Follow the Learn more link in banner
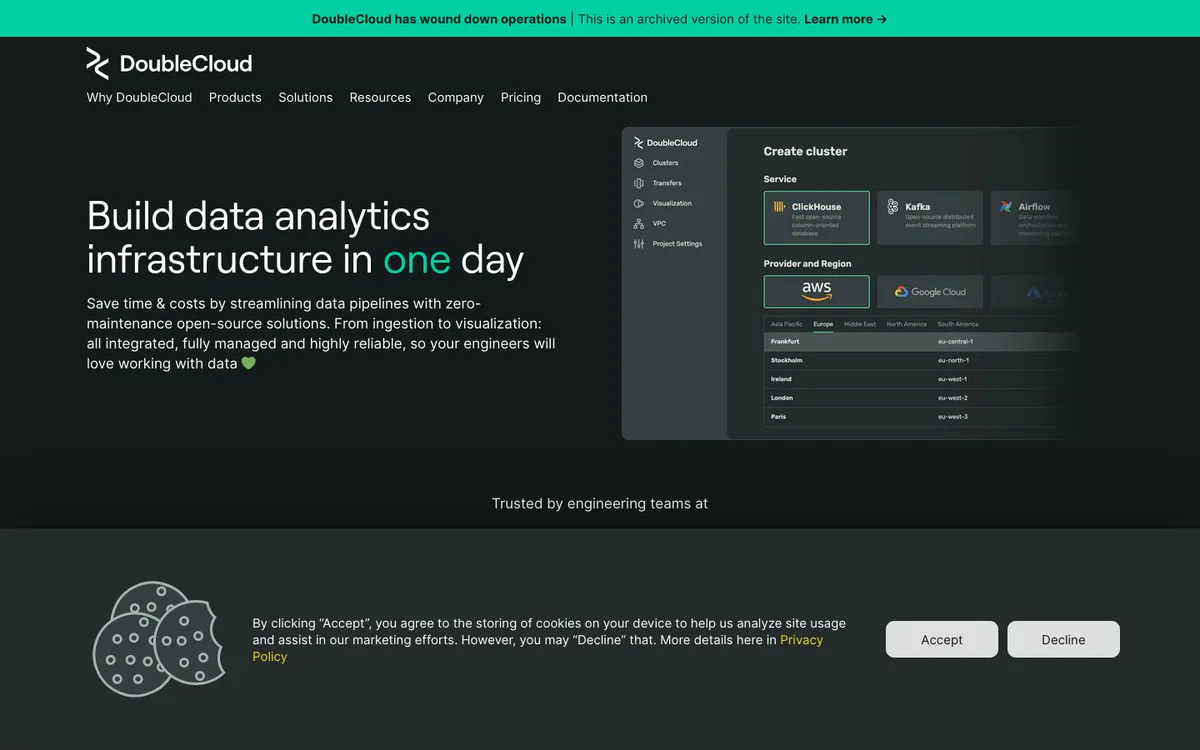The width and height of the screenshot is (1200, 750). coord(845,19)
